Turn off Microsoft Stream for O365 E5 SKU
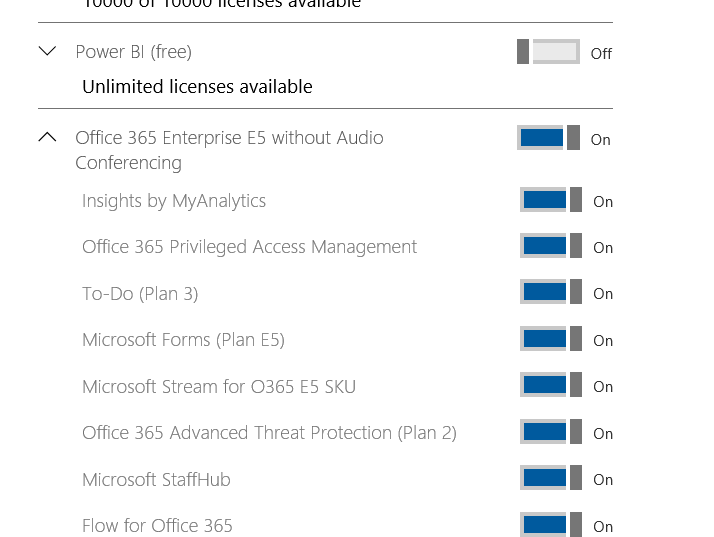714x537 pixels. point(550,385)
